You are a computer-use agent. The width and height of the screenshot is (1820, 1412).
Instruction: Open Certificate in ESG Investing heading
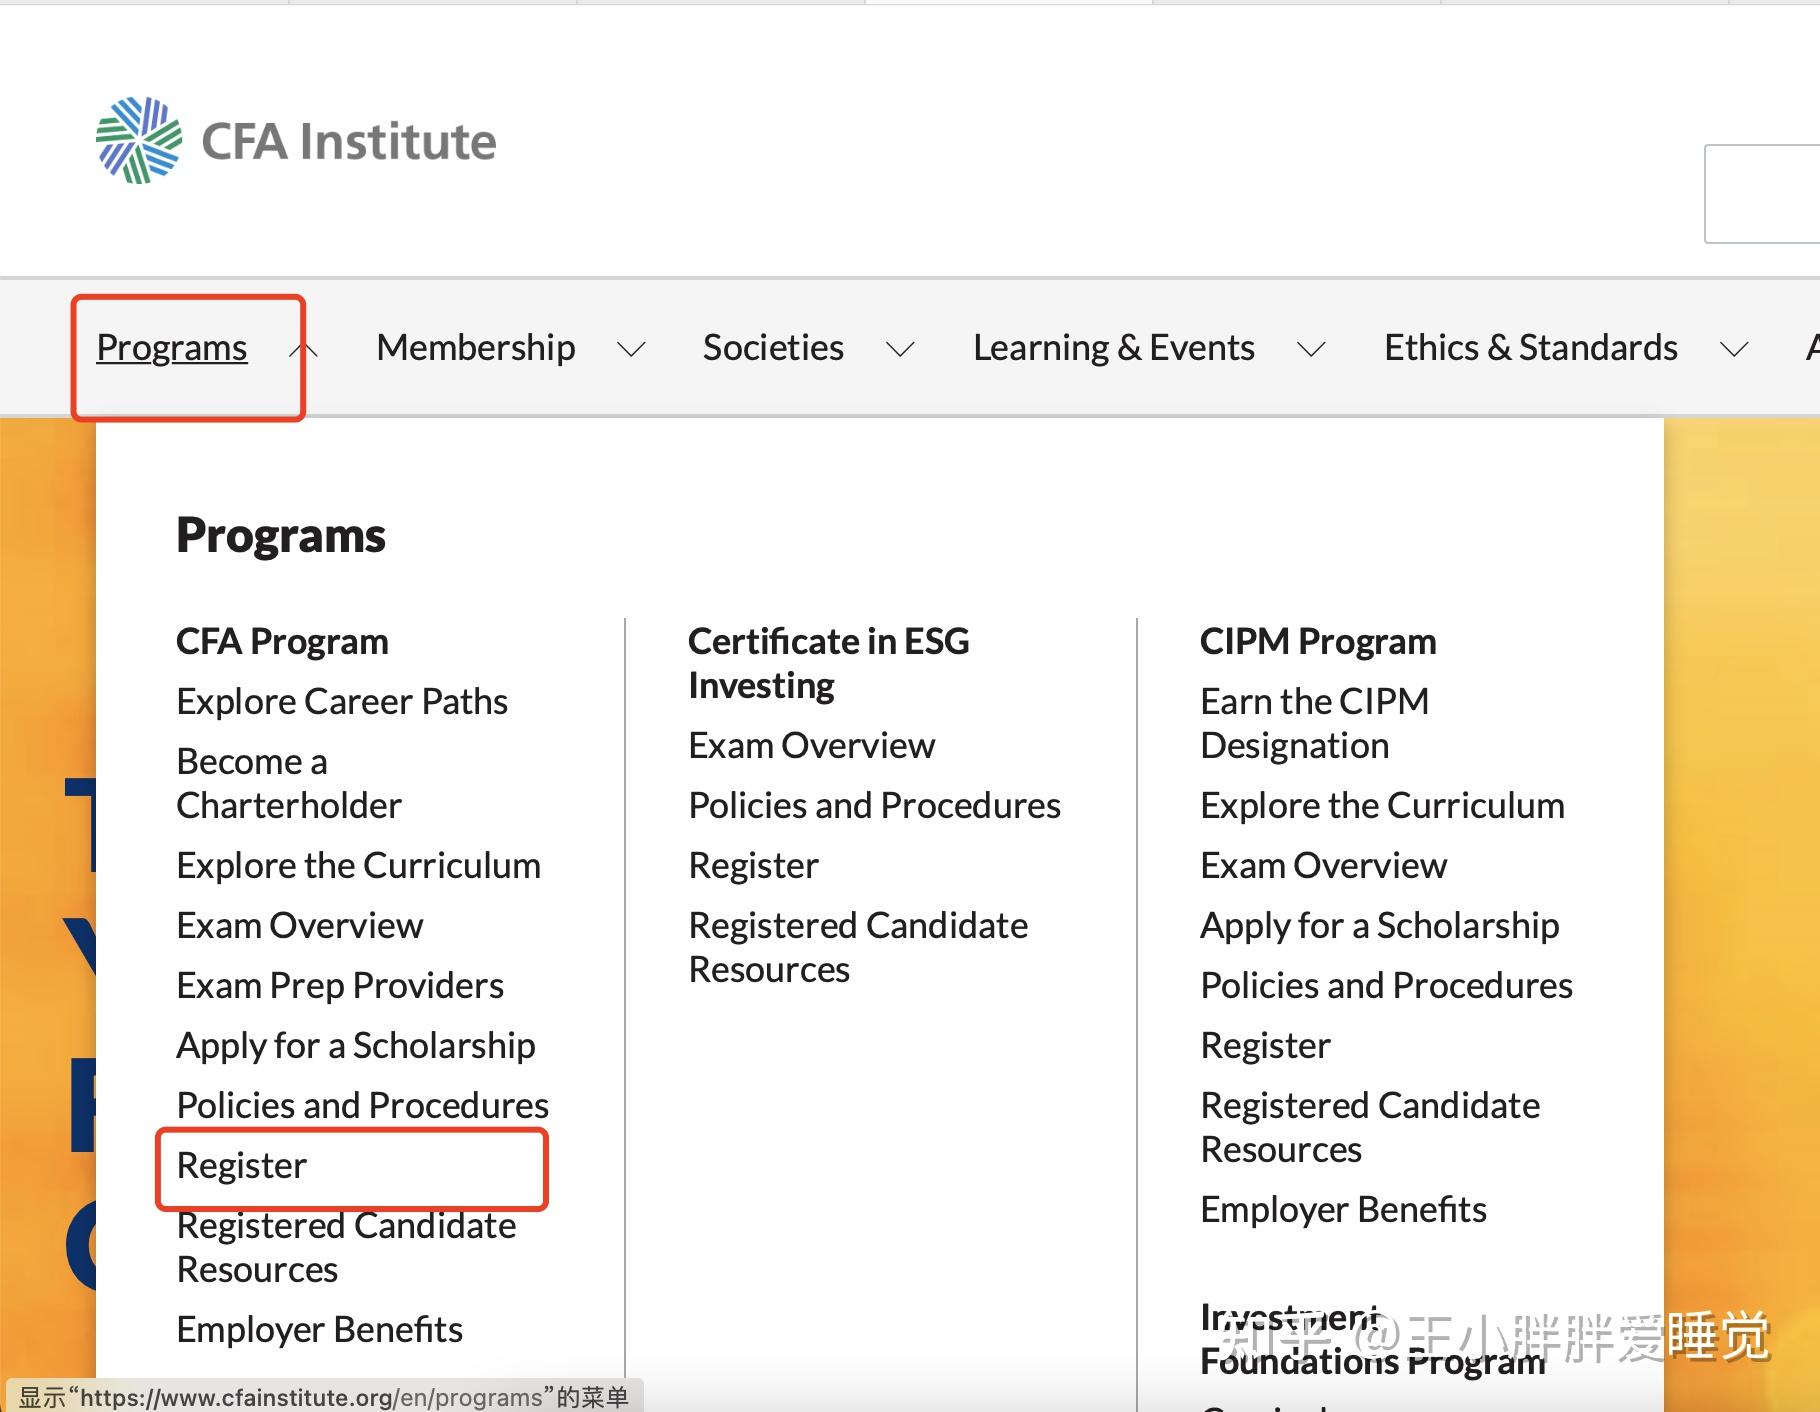tap(828, 663)
